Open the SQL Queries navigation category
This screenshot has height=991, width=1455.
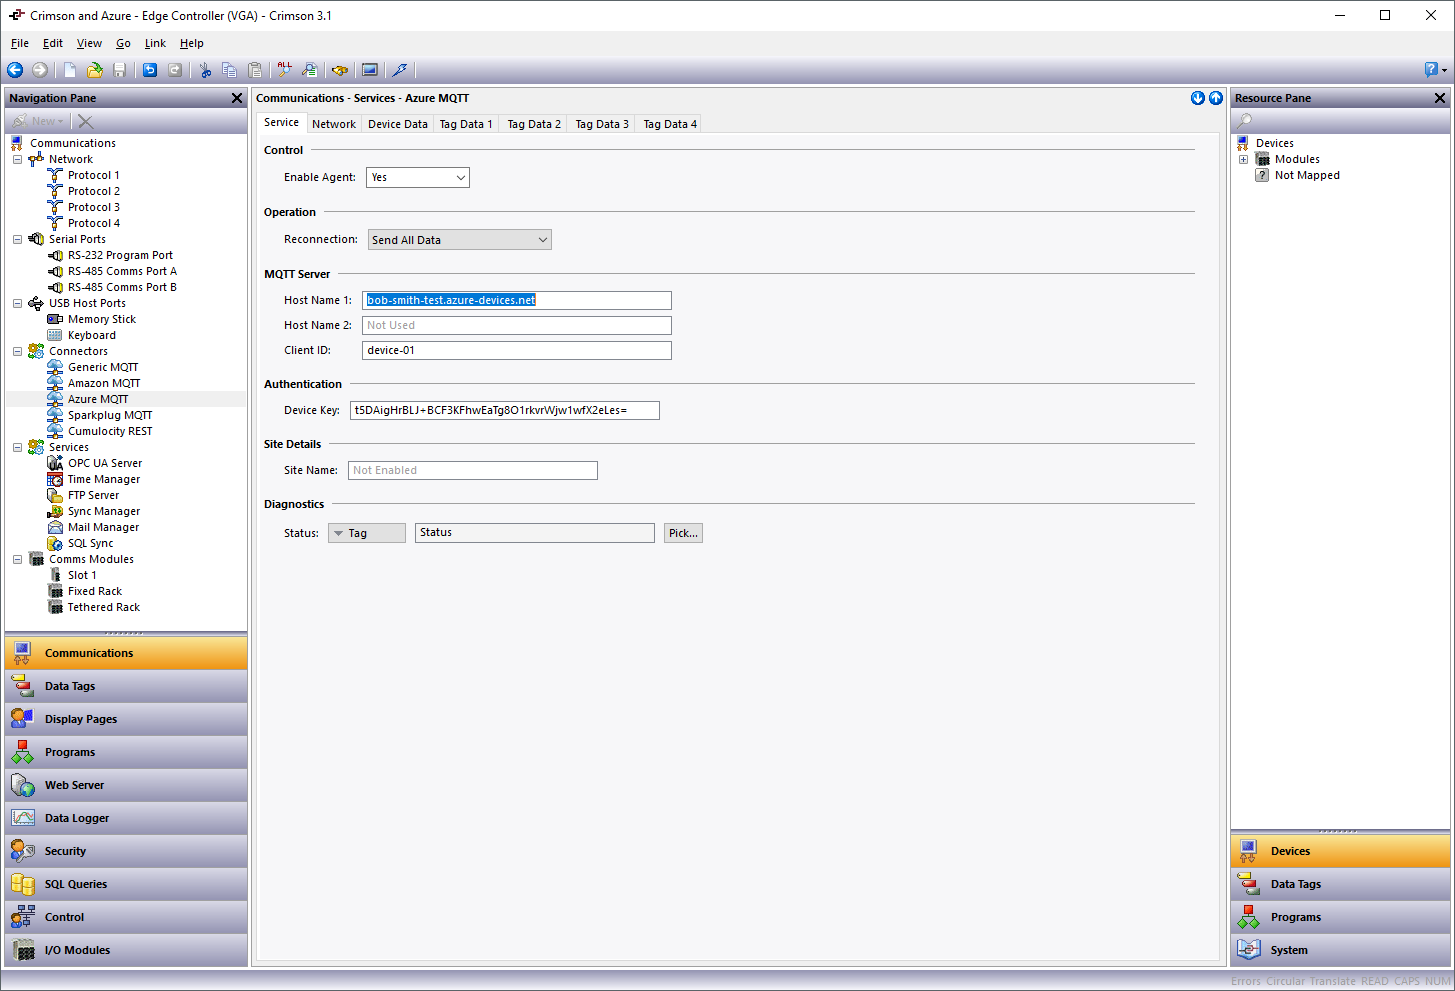(x=126, y=884)
